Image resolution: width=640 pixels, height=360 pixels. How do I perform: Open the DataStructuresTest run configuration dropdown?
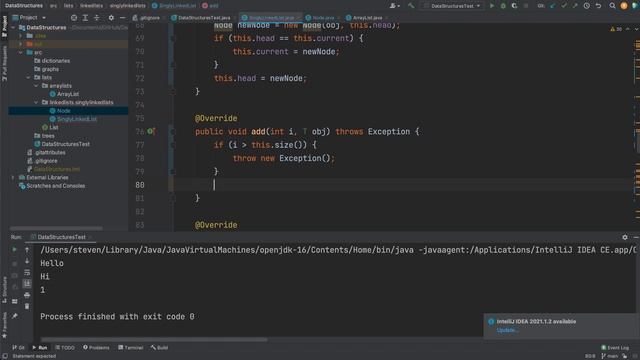tap(452, 6)
